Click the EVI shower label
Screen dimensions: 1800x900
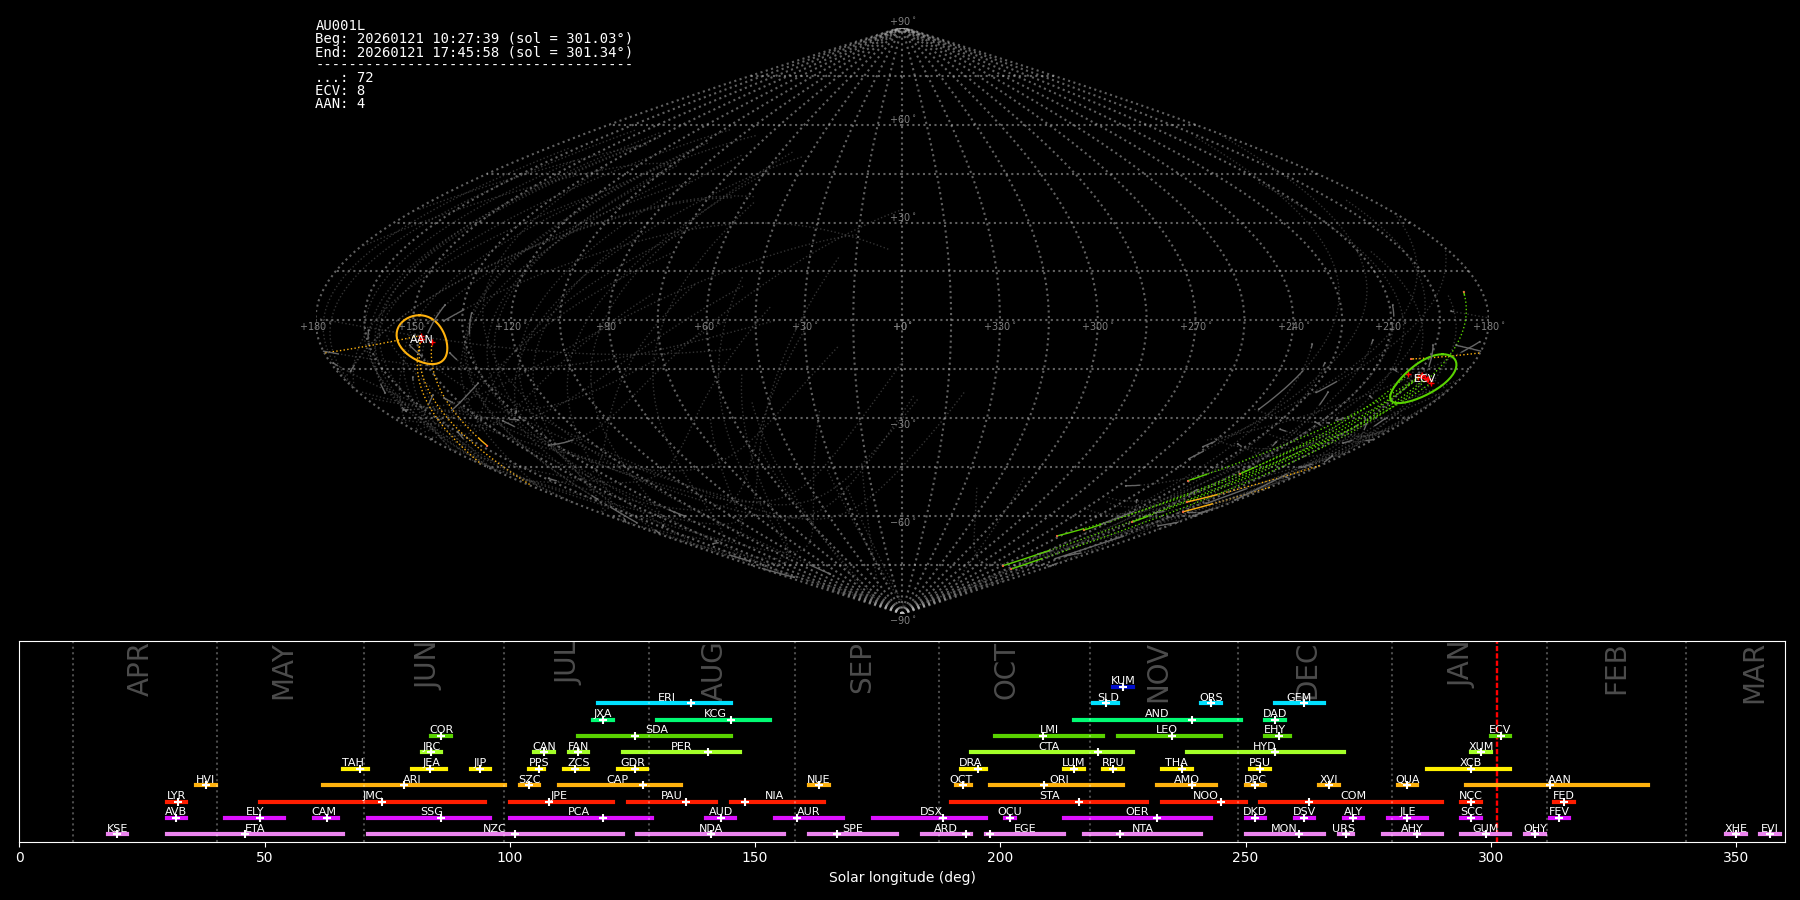pyautogui.click(x=1770, y=829)
